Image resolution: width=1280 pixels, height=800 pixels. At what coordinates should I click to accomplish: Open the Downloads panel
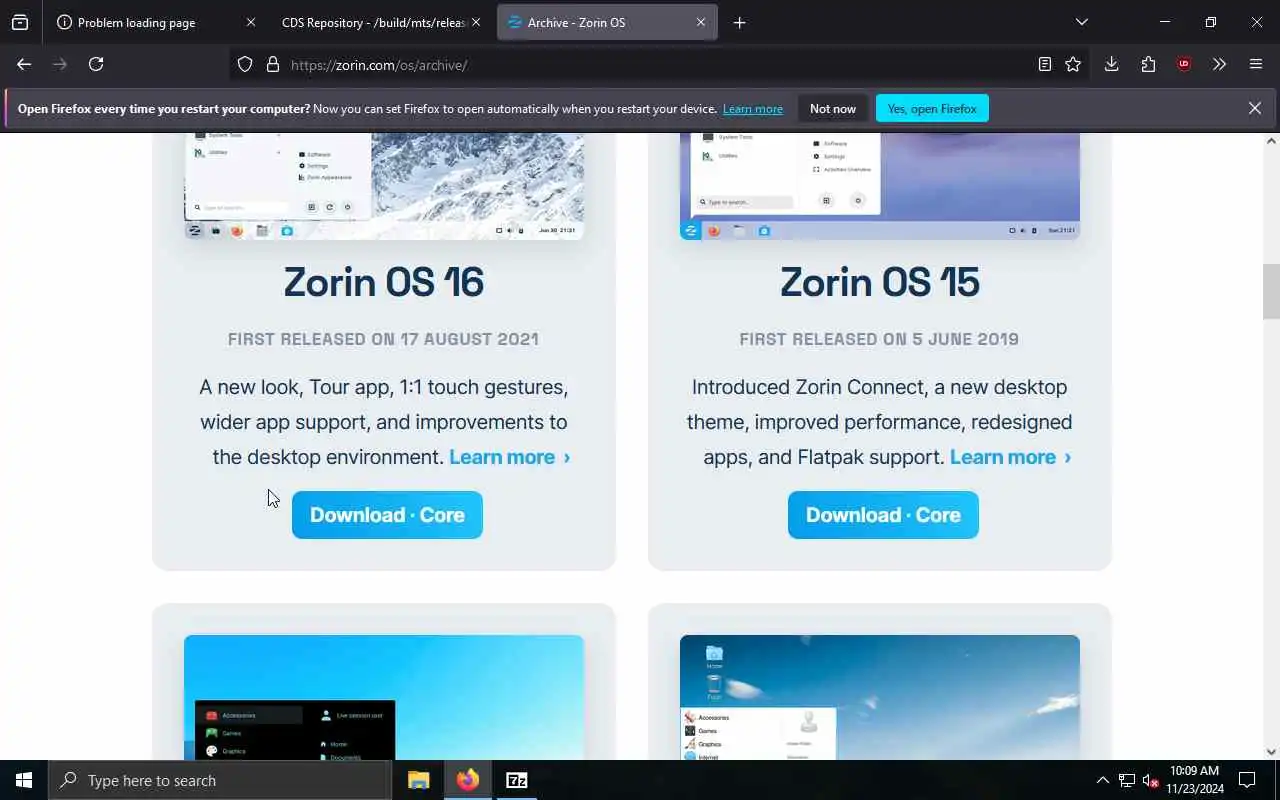[1111, 64]
